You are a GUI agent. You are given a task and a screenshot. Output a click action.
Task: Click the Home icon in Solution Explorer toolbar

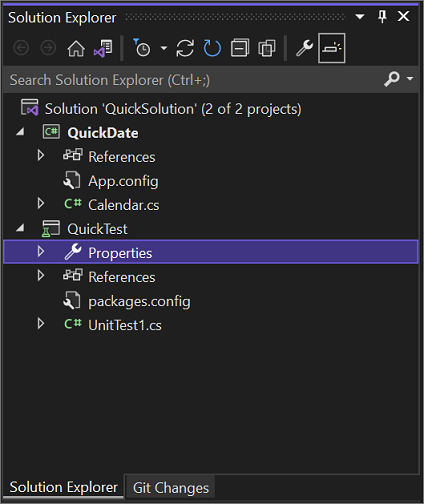coord(76,48)
